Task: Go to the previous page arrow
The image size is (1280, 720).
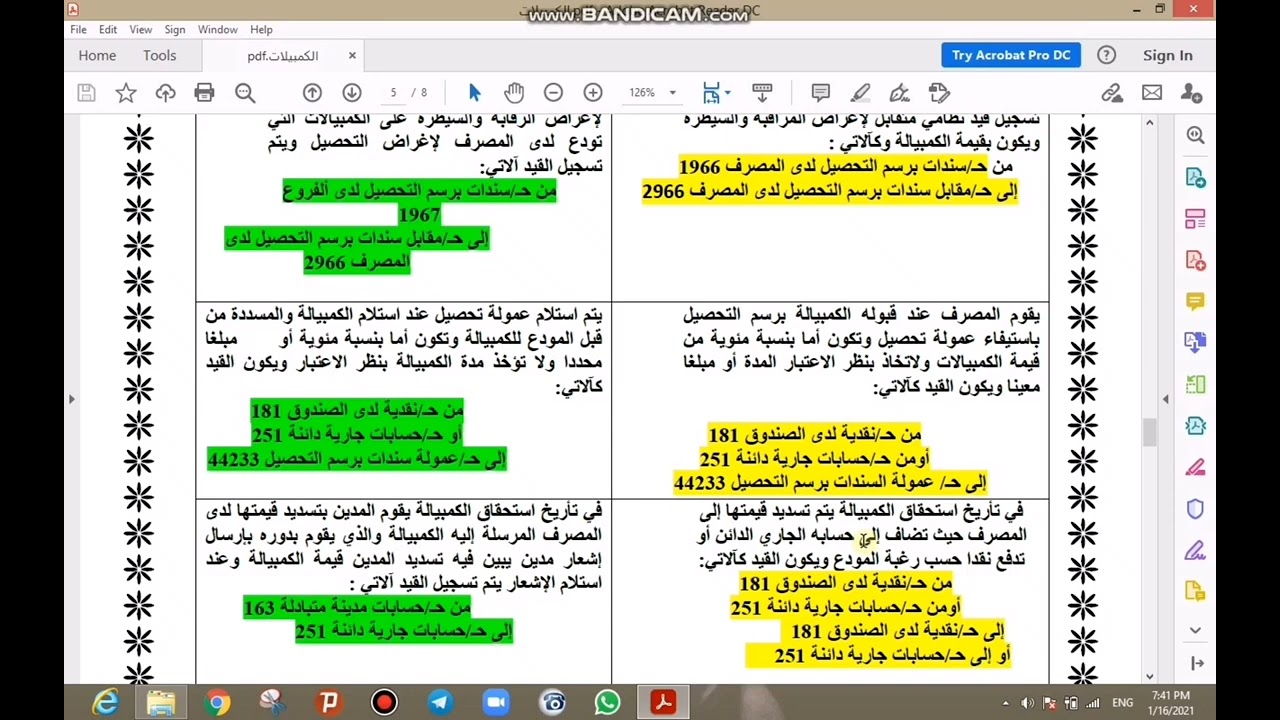Action: (312, 93)
